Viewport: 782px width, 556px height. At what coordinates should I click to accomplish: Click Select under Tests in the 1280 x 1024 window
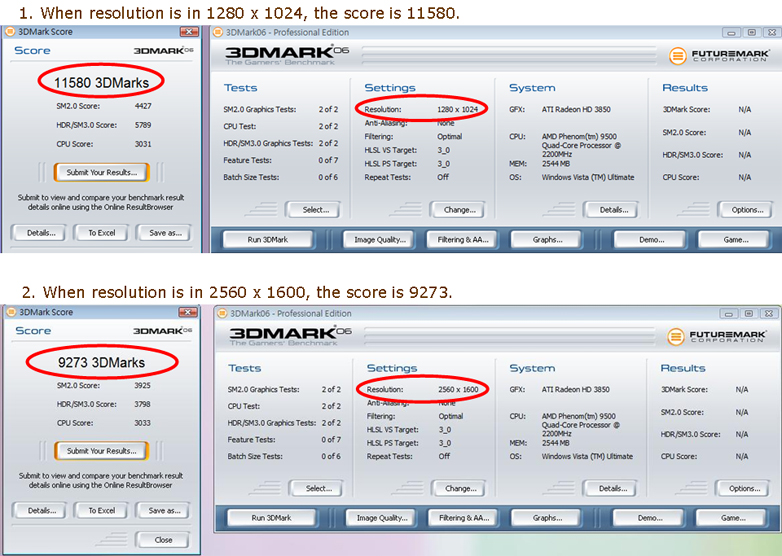[x=315, y=210]
